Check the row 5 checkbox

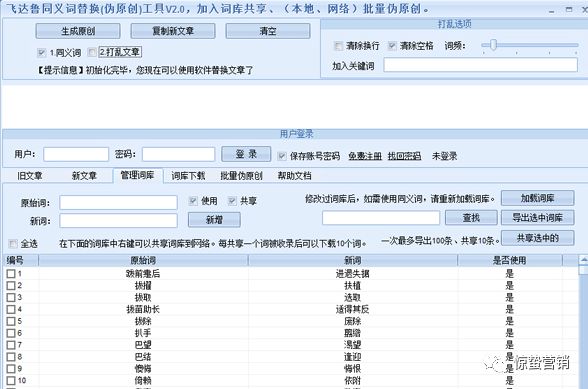point(11,321)
